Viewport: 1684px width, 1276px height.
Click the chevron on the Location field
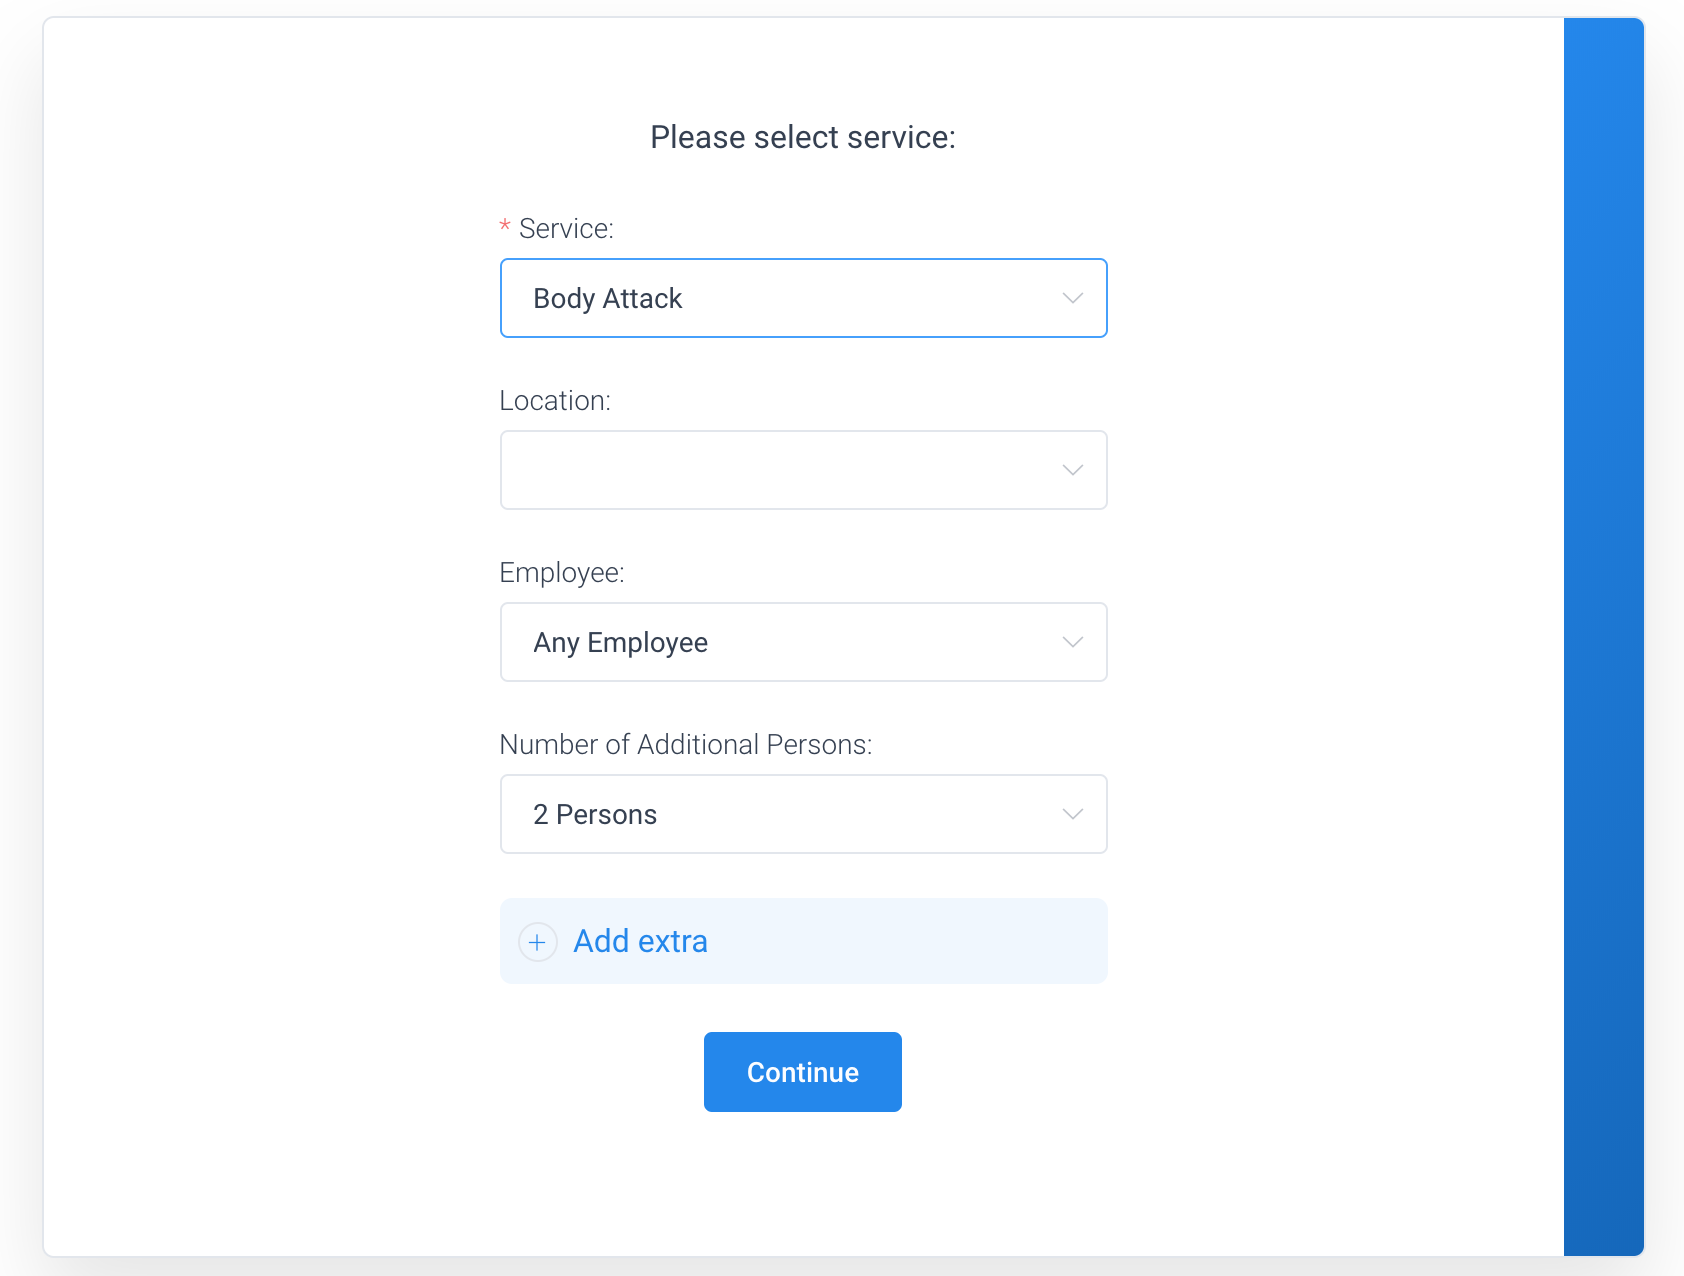[x=1071, y=469]
